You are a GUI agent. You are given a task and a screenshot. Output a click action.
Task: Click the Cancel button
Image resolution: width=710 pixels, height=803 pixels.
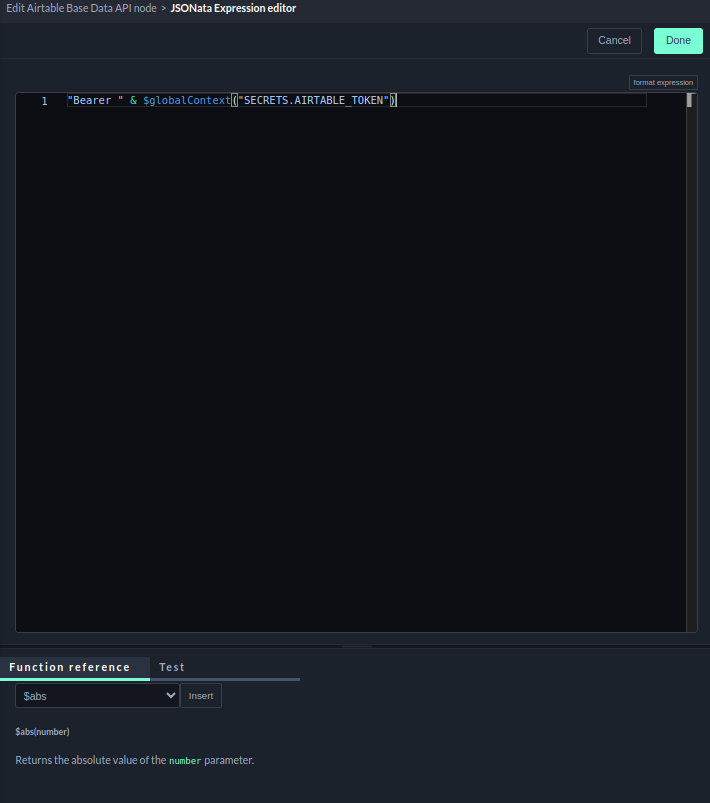click(614, 41)
